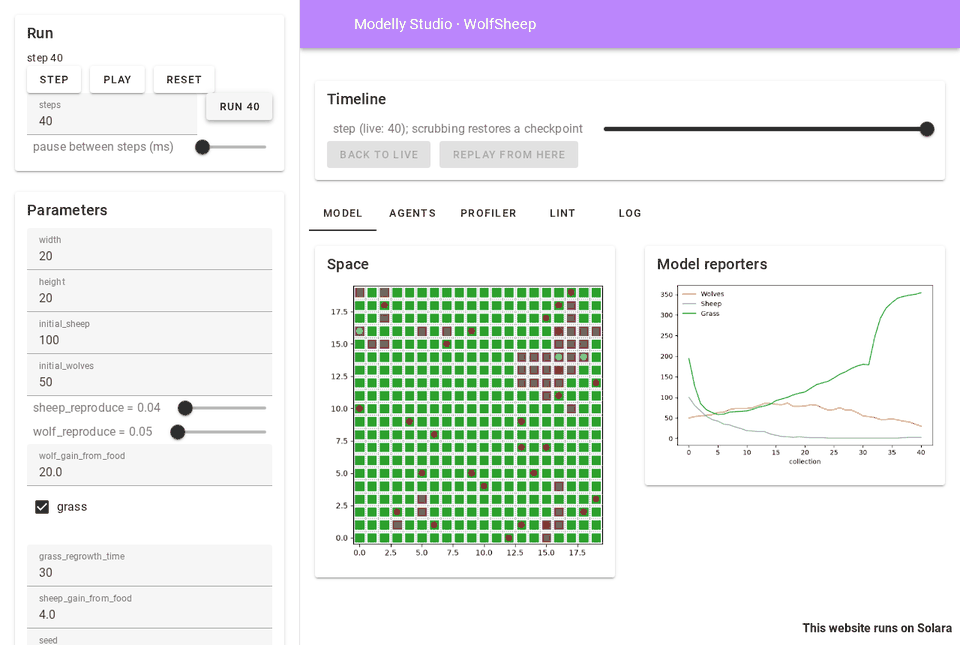
Task: Click the "Space" heading
Action: (x=348, y=264)
